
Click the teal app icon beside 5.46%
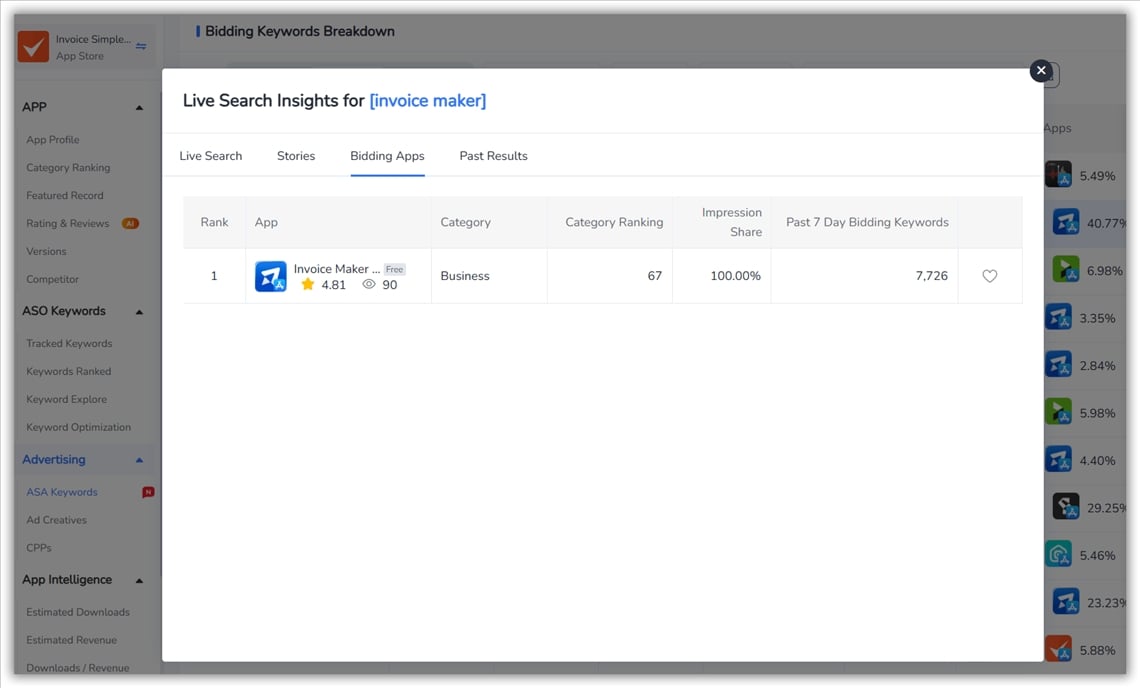click(x=1058, y=554)
